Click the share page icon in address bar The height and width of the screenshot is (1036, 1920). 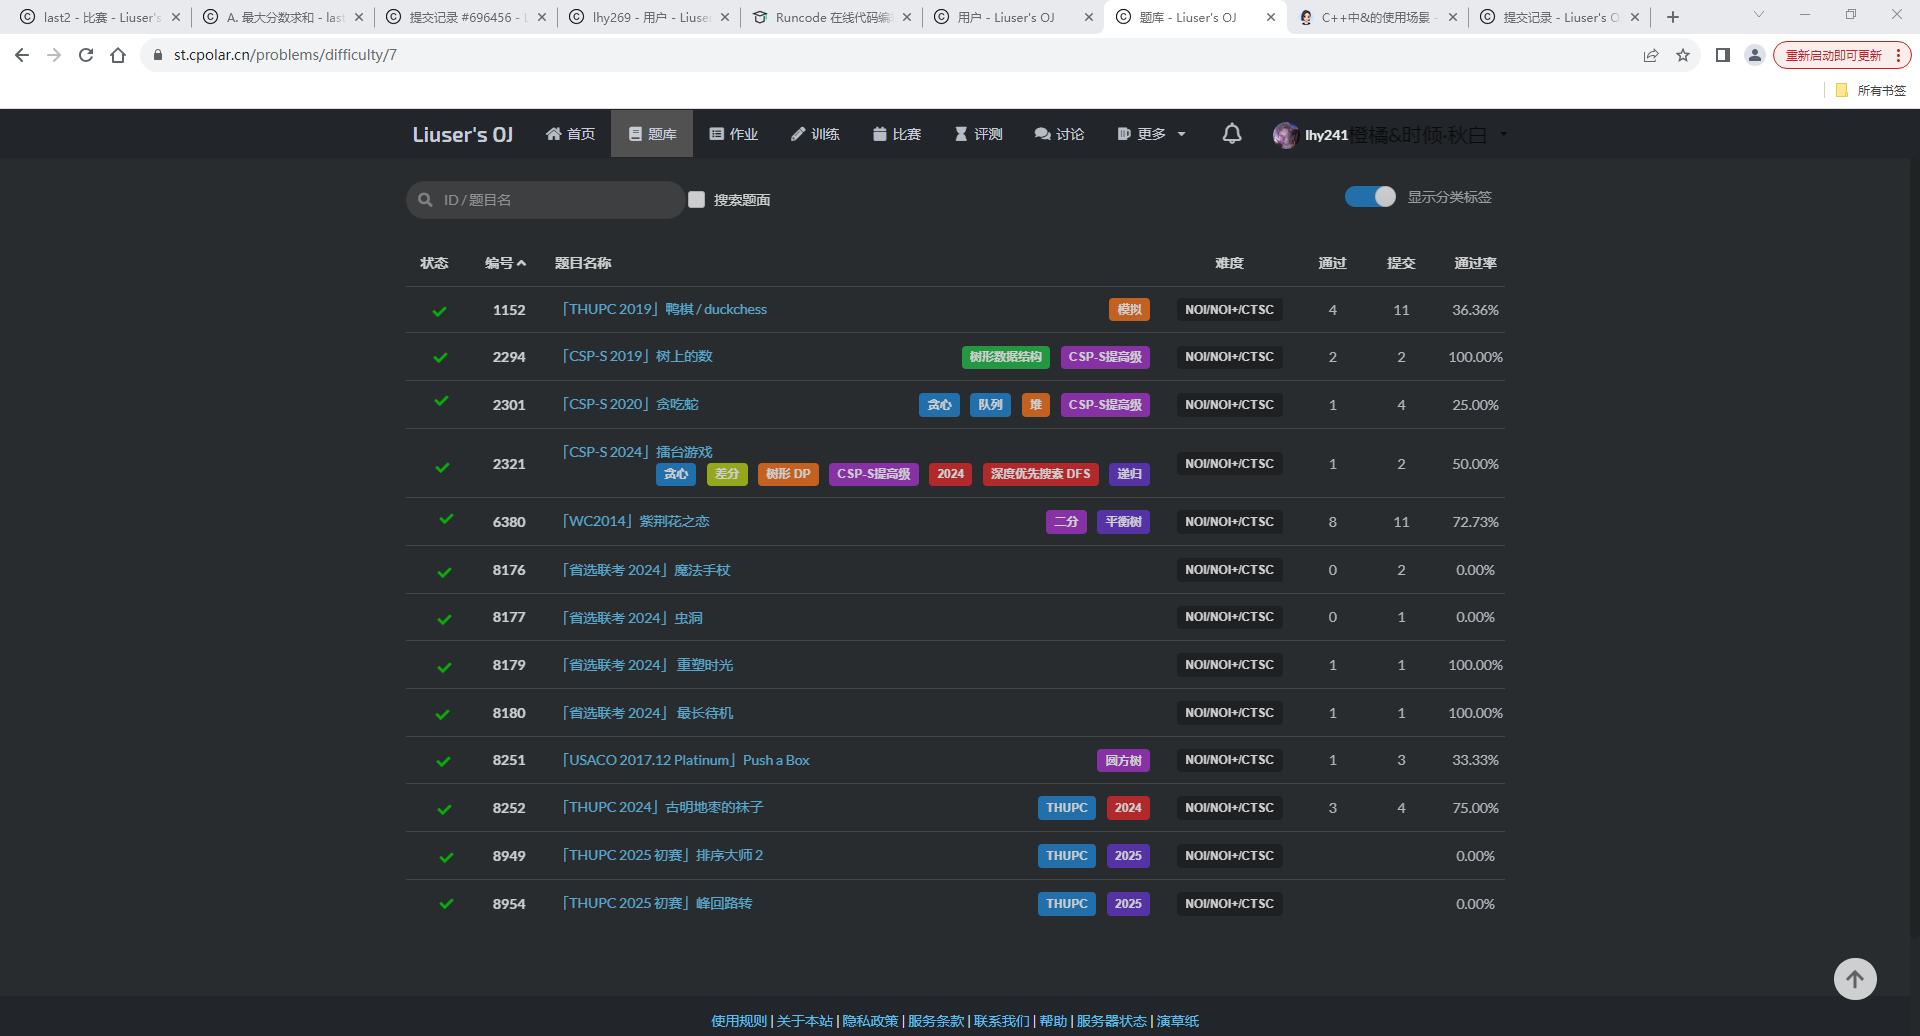(1651, 55)
